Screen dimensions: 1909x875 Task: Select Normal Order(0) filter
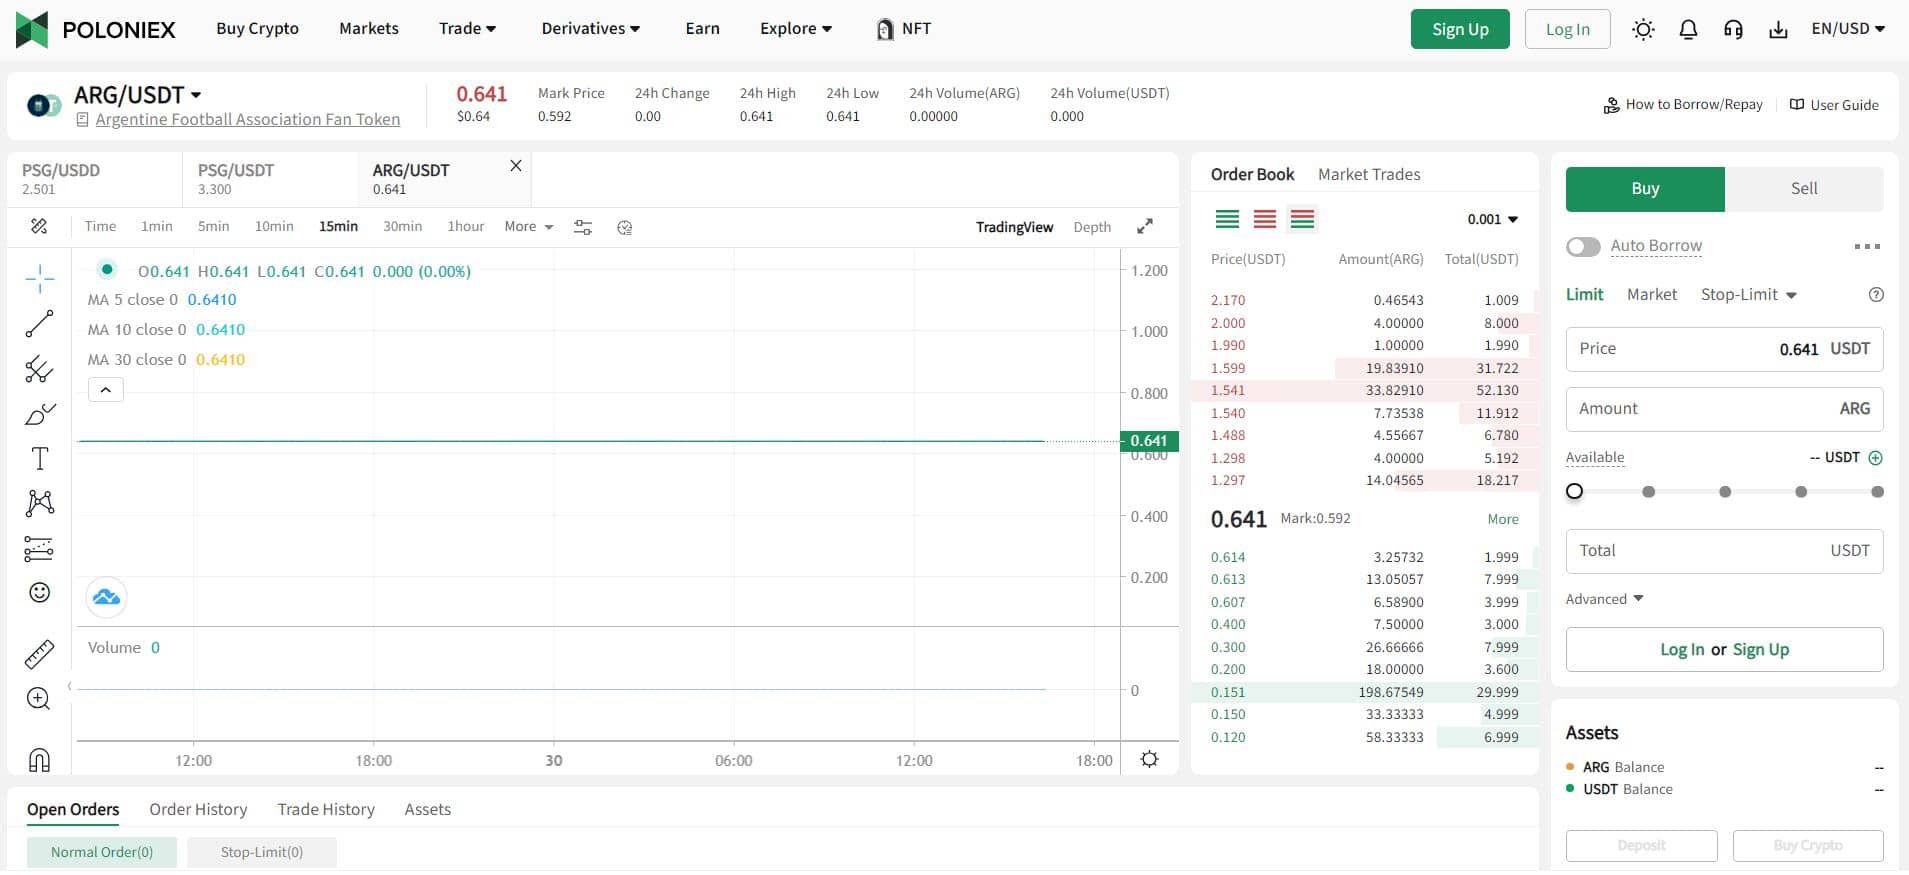pyautogui.click(x=102, y=852)
